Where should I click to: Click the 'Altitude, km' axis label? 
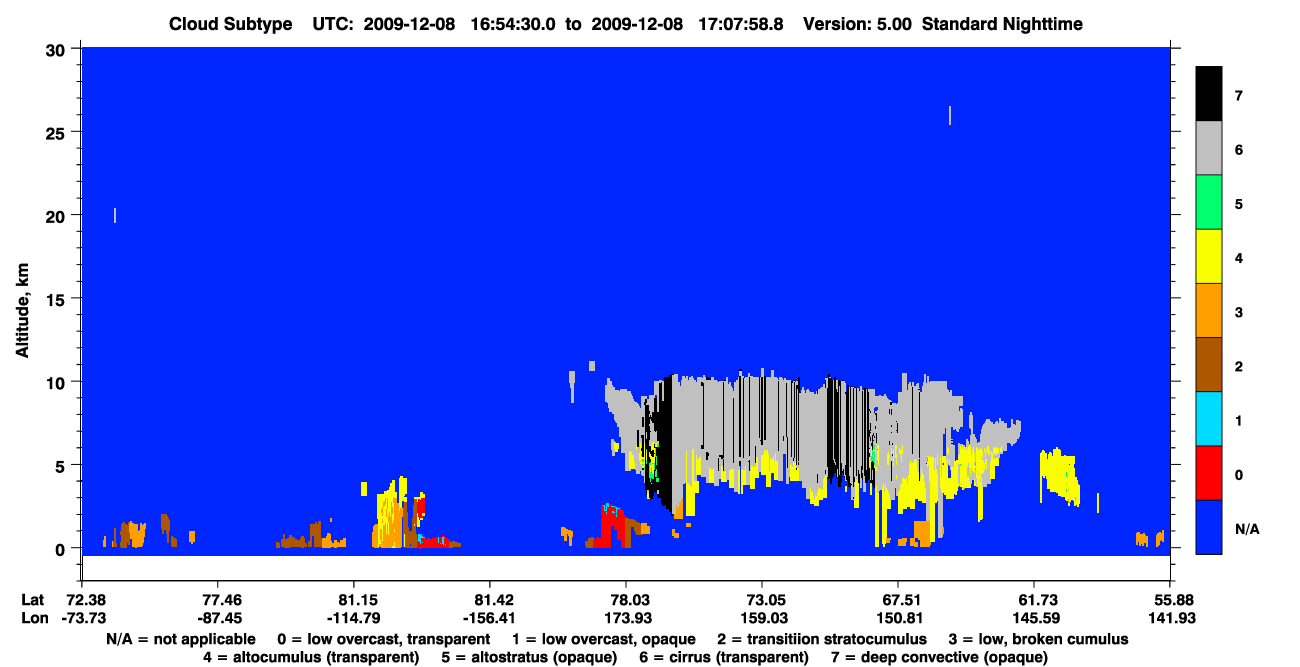(x=22, y=313)
